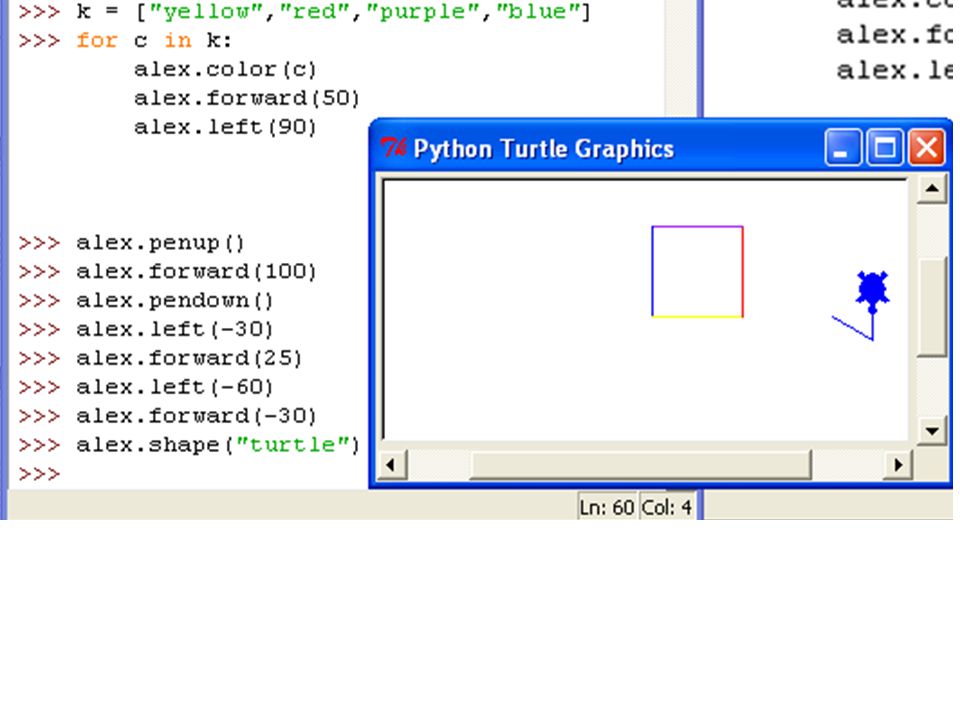
Task: Click the line alex.forward(100)
Action: [196, 272]
